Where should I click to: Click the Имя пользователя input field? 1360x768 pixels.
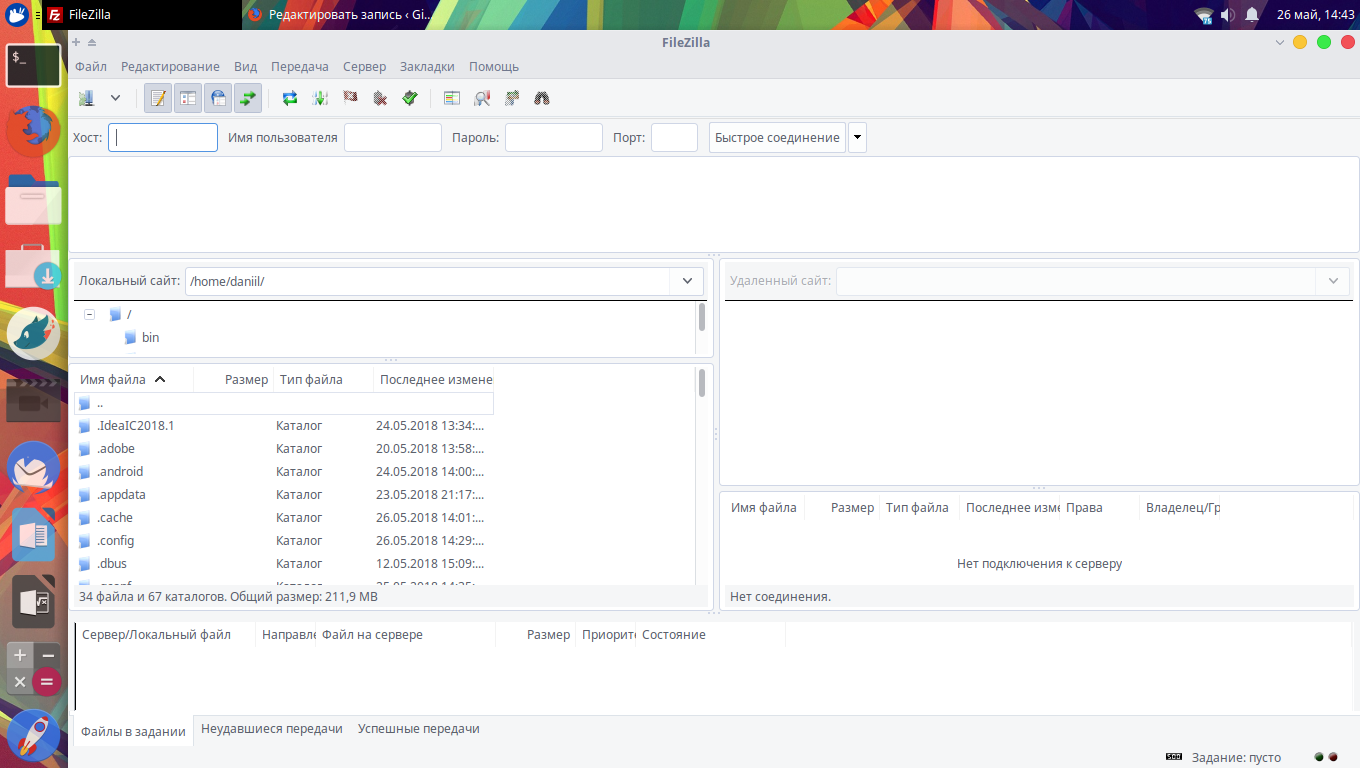tap(393, 137)
